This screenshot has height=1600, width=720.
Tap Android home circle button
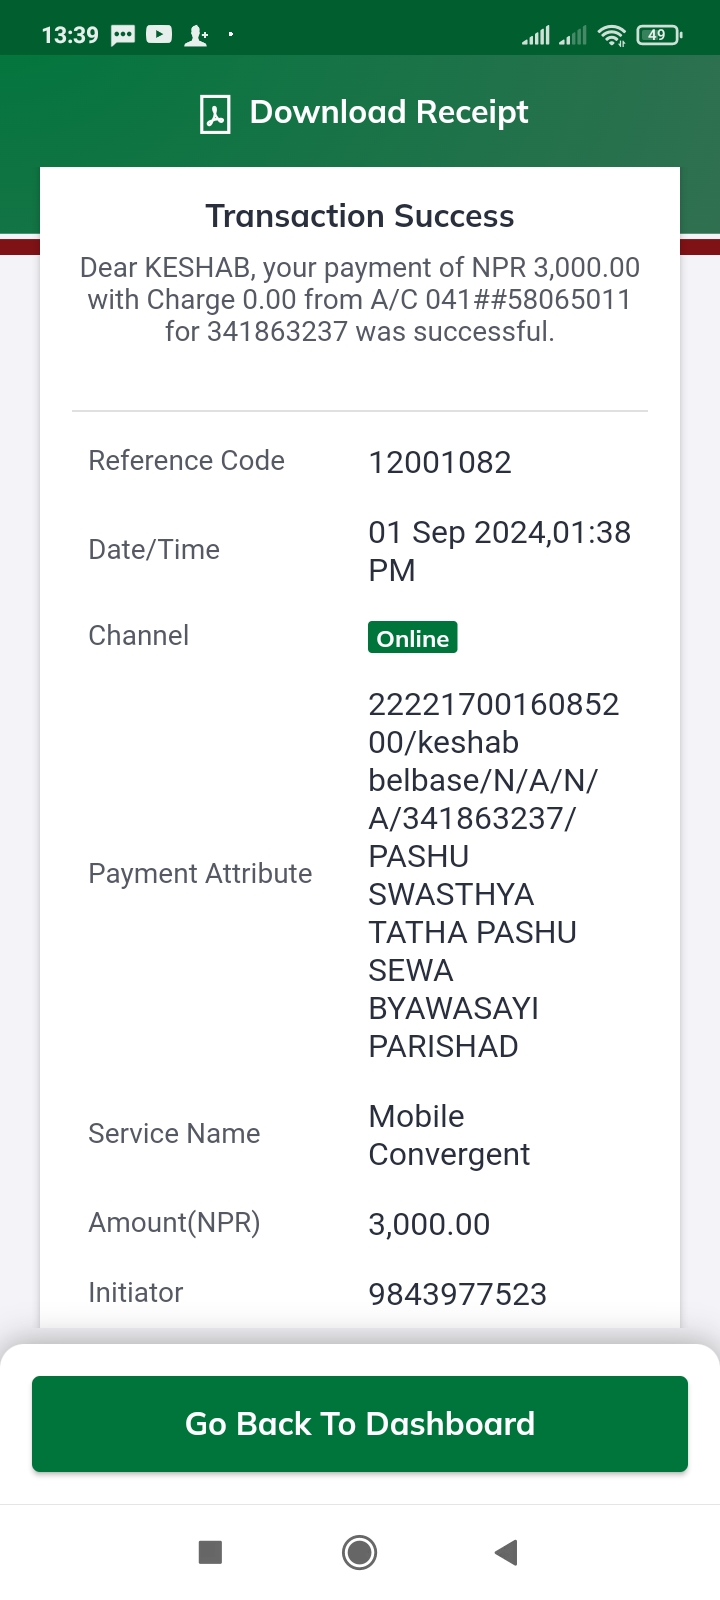[x=359, y=1552]
